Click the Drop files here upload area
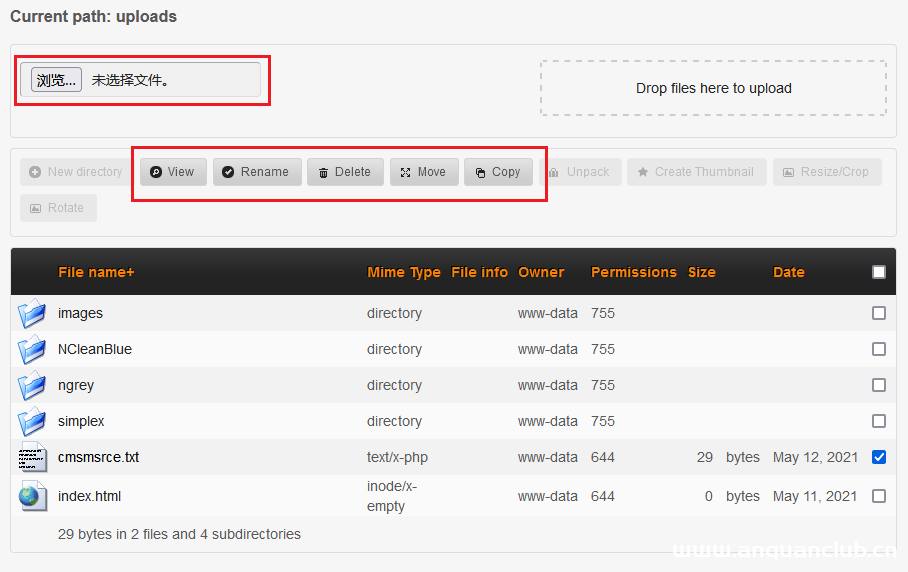908x572 pixels. click(x=713, y=88)
